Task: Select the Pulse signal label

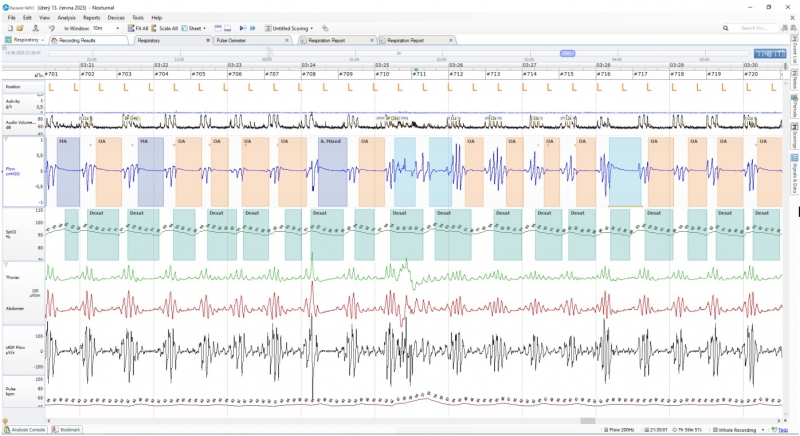Action: (x=22, y=392)
